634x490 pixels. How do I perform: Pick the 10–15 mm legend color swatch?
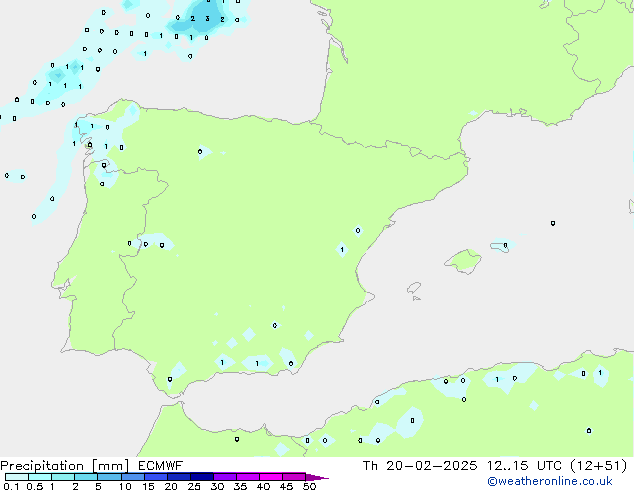pos(132,477)
